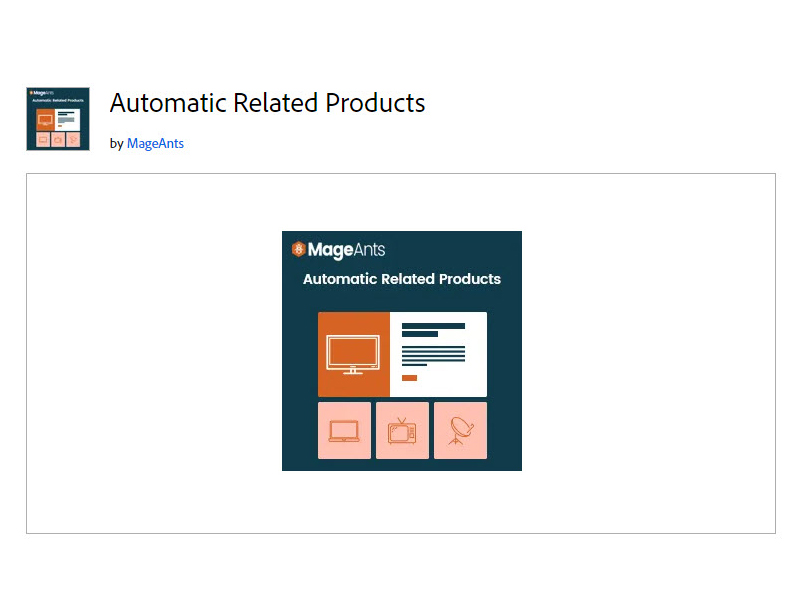Select the "Automatic Related Products" page heading
800x600 pixels.
(x=267, y=103)
